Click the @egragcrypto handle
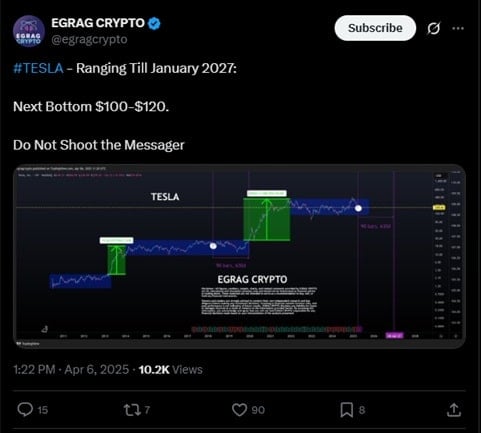The width and height of the screenshot is (481, 433). [89, 39]
